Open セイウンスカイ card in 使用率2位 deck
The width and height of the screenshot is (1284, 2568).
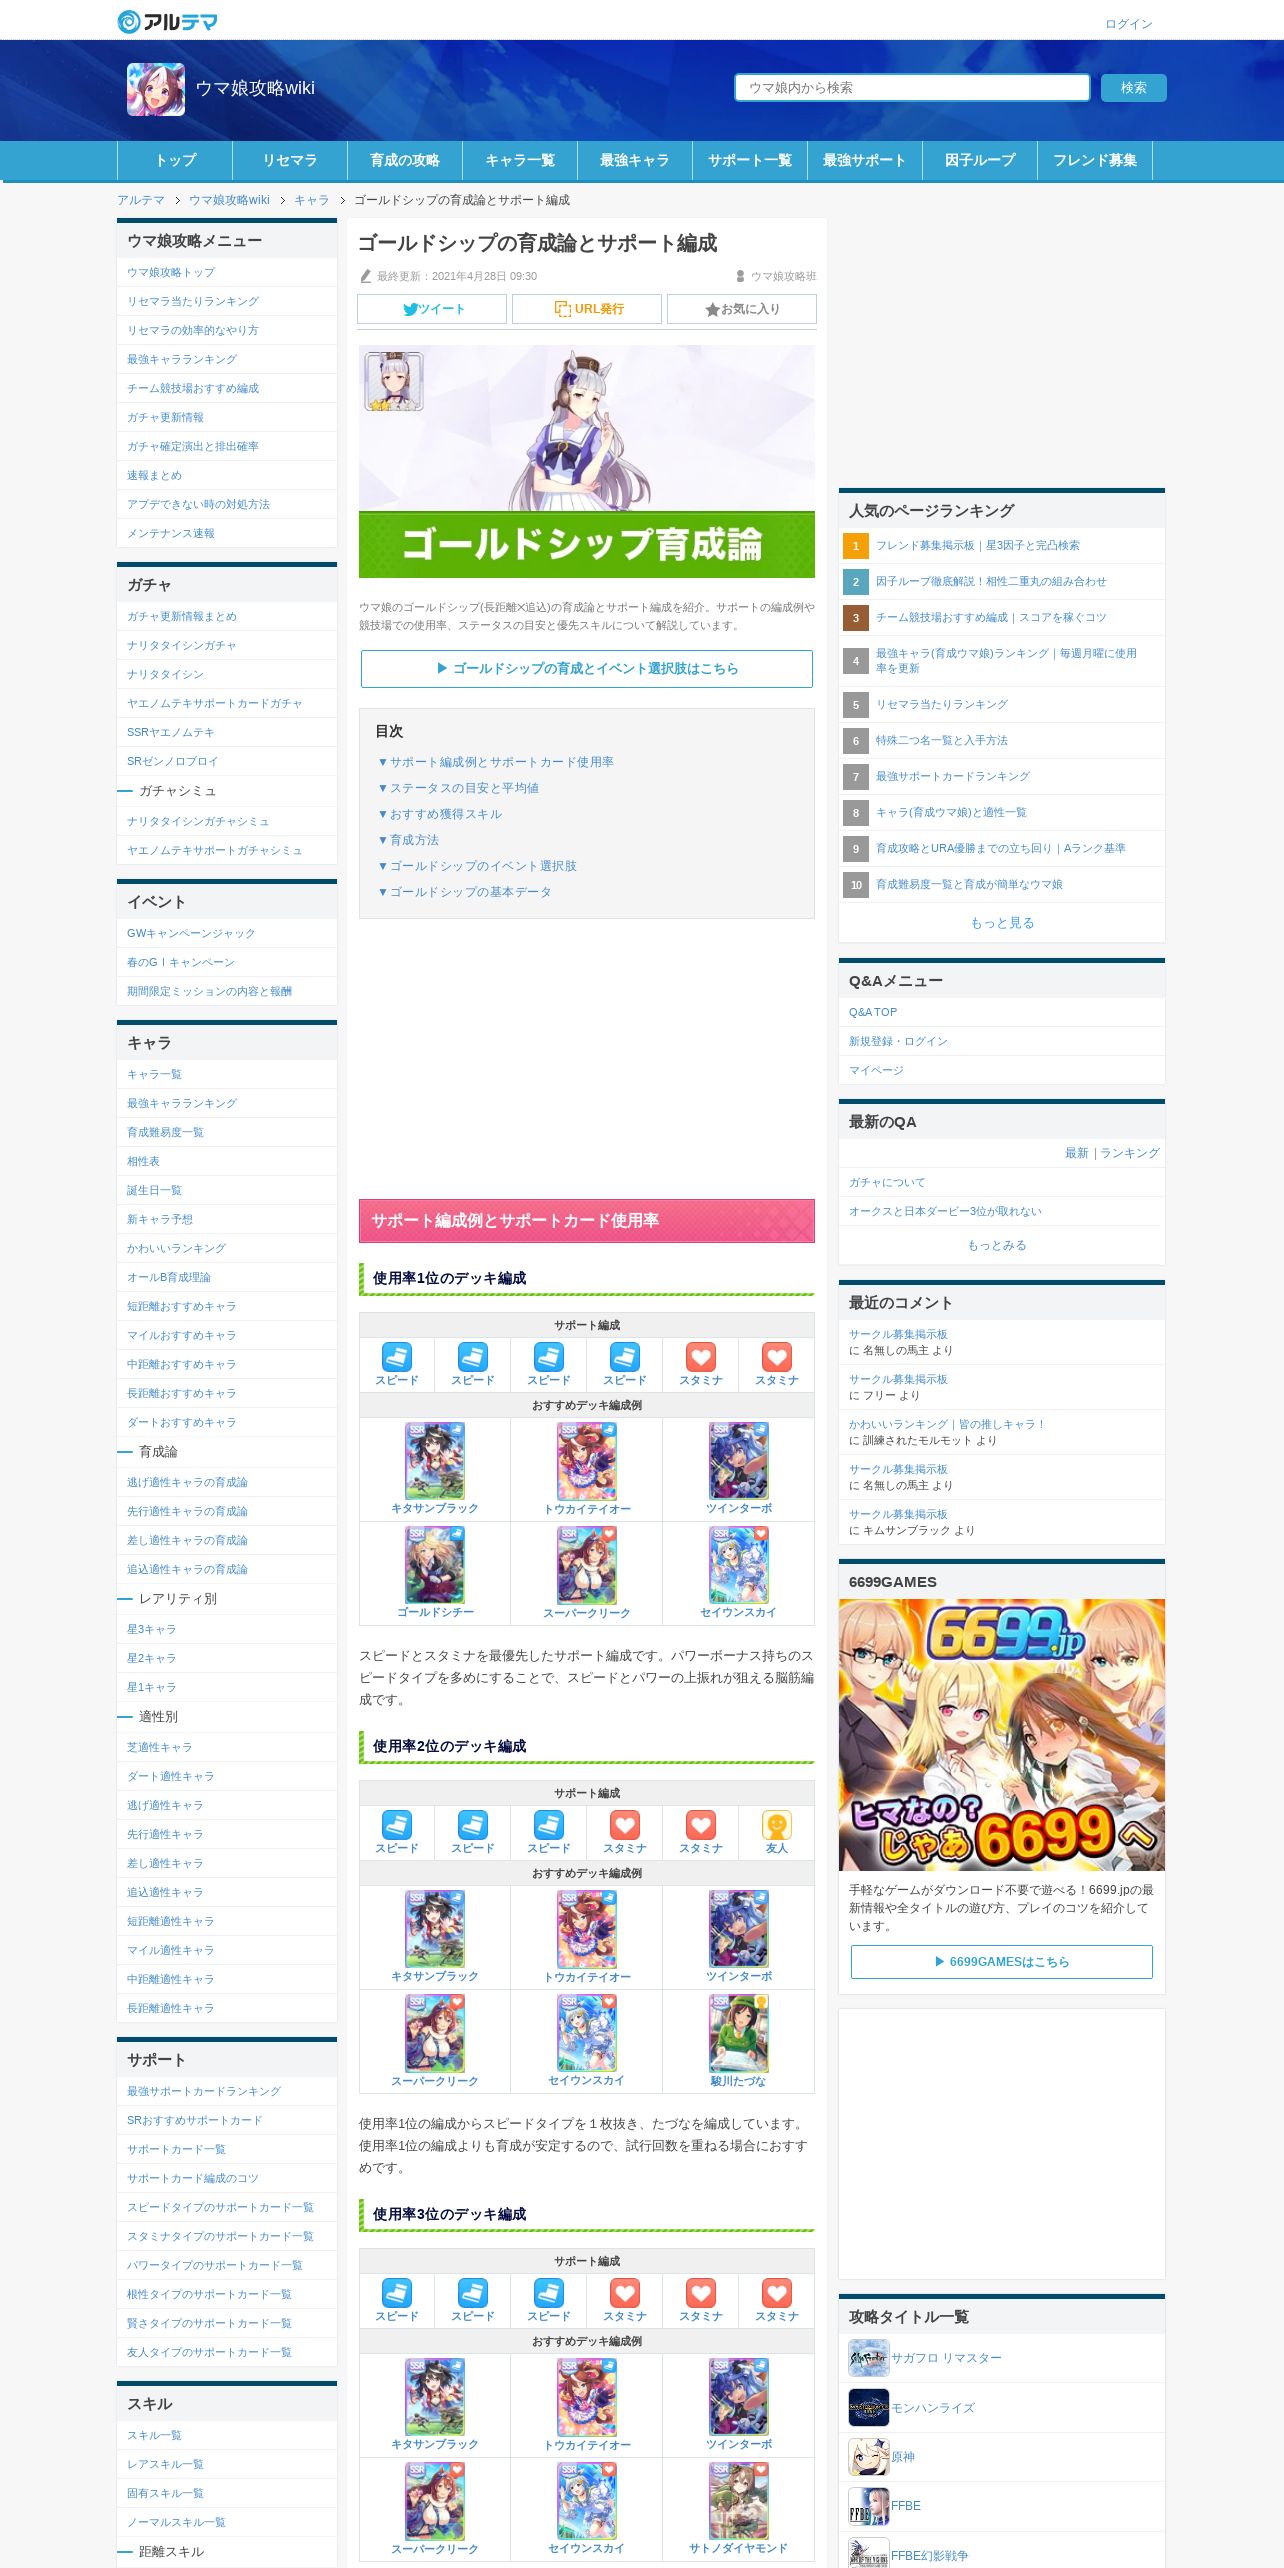[x=587, y=2033]
